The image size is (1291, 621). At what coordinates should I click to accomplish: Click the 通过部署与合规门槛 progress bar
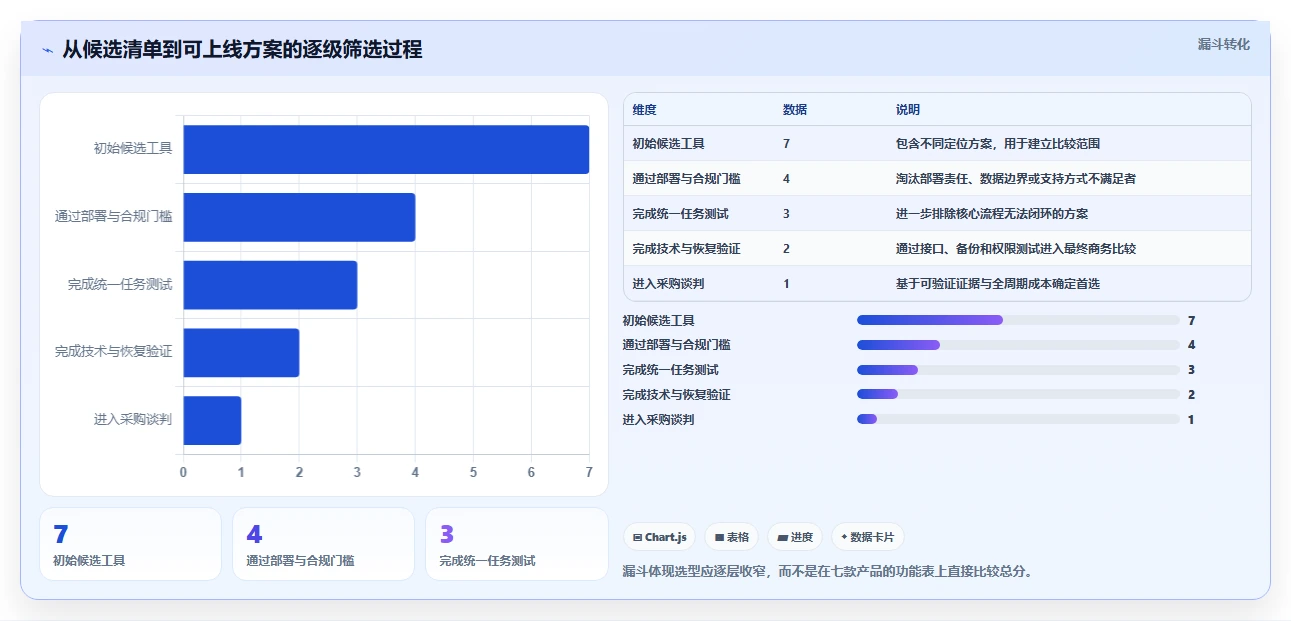tap(1018, 345)
